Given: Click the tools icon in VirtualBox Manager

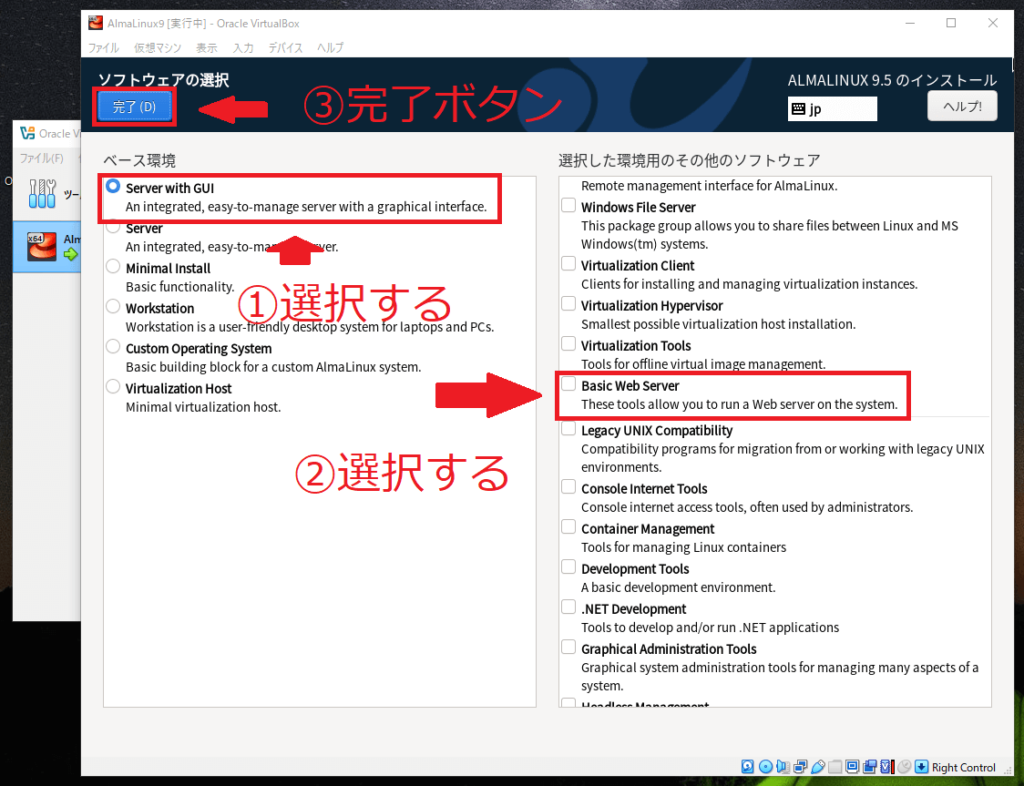Looking at the screenshot, I should pos(42,193).
